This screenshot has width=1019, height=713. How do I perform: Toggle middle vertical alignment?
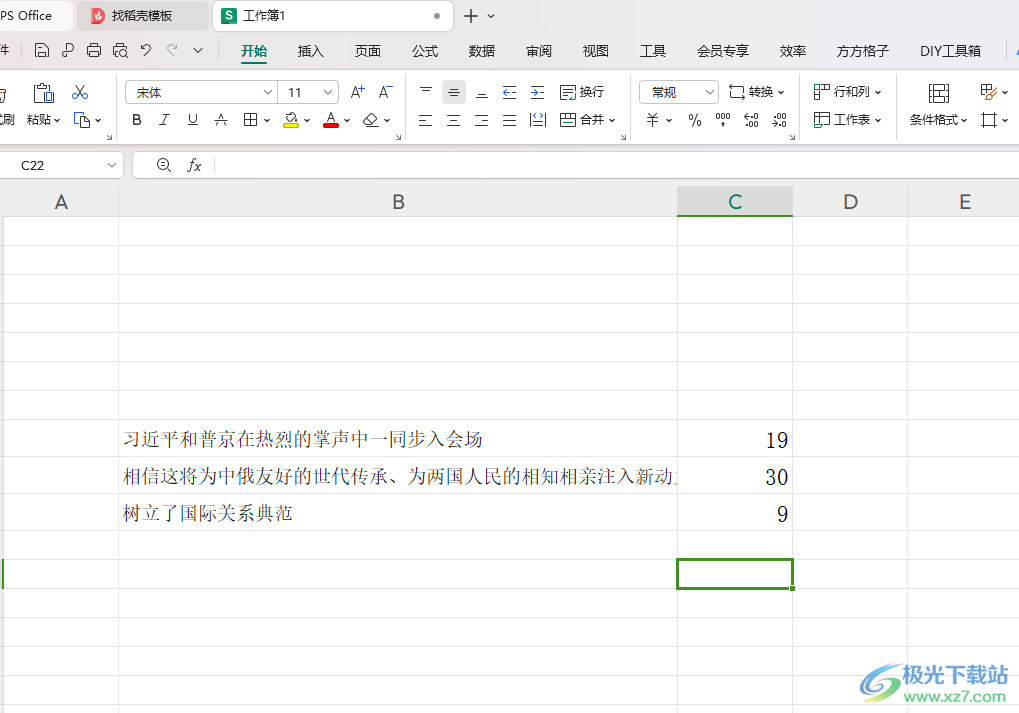454,92
